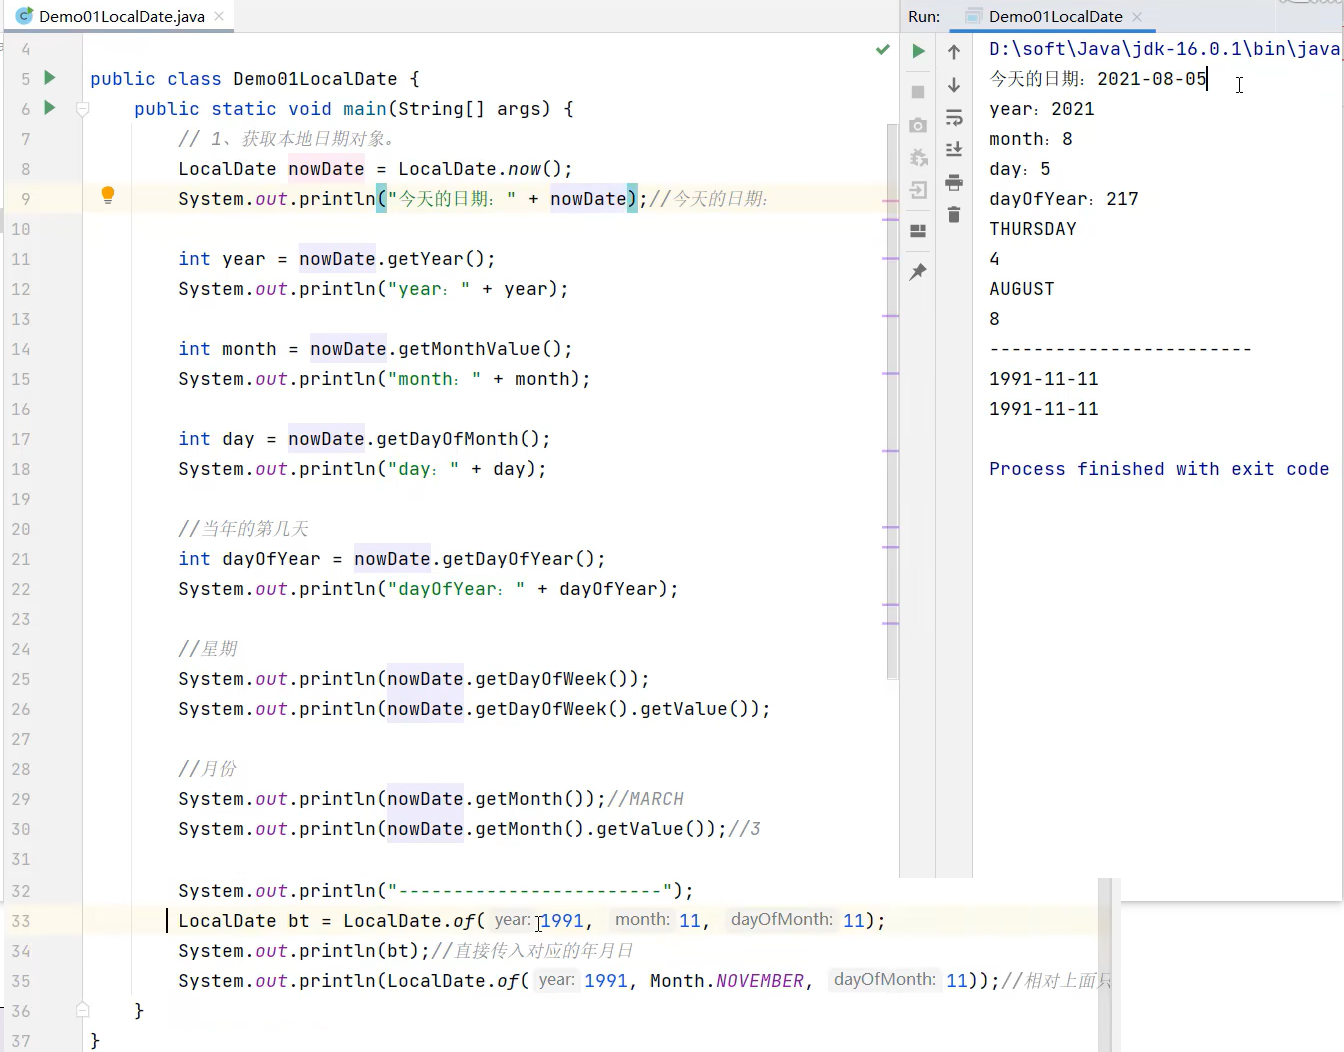The height and width of the screenshot is (1052, 1344).
Task: Click the green inspections checkmark above the editor
Action: coord(881,48)
